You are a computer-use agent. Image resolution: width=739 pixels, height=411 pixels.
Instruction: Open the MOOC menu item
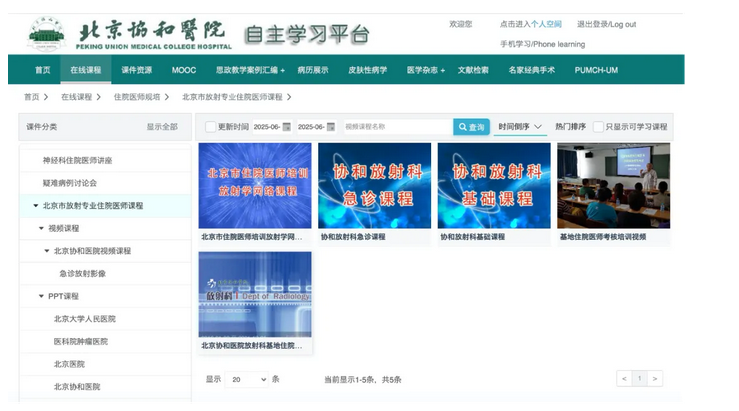point(184,70)
